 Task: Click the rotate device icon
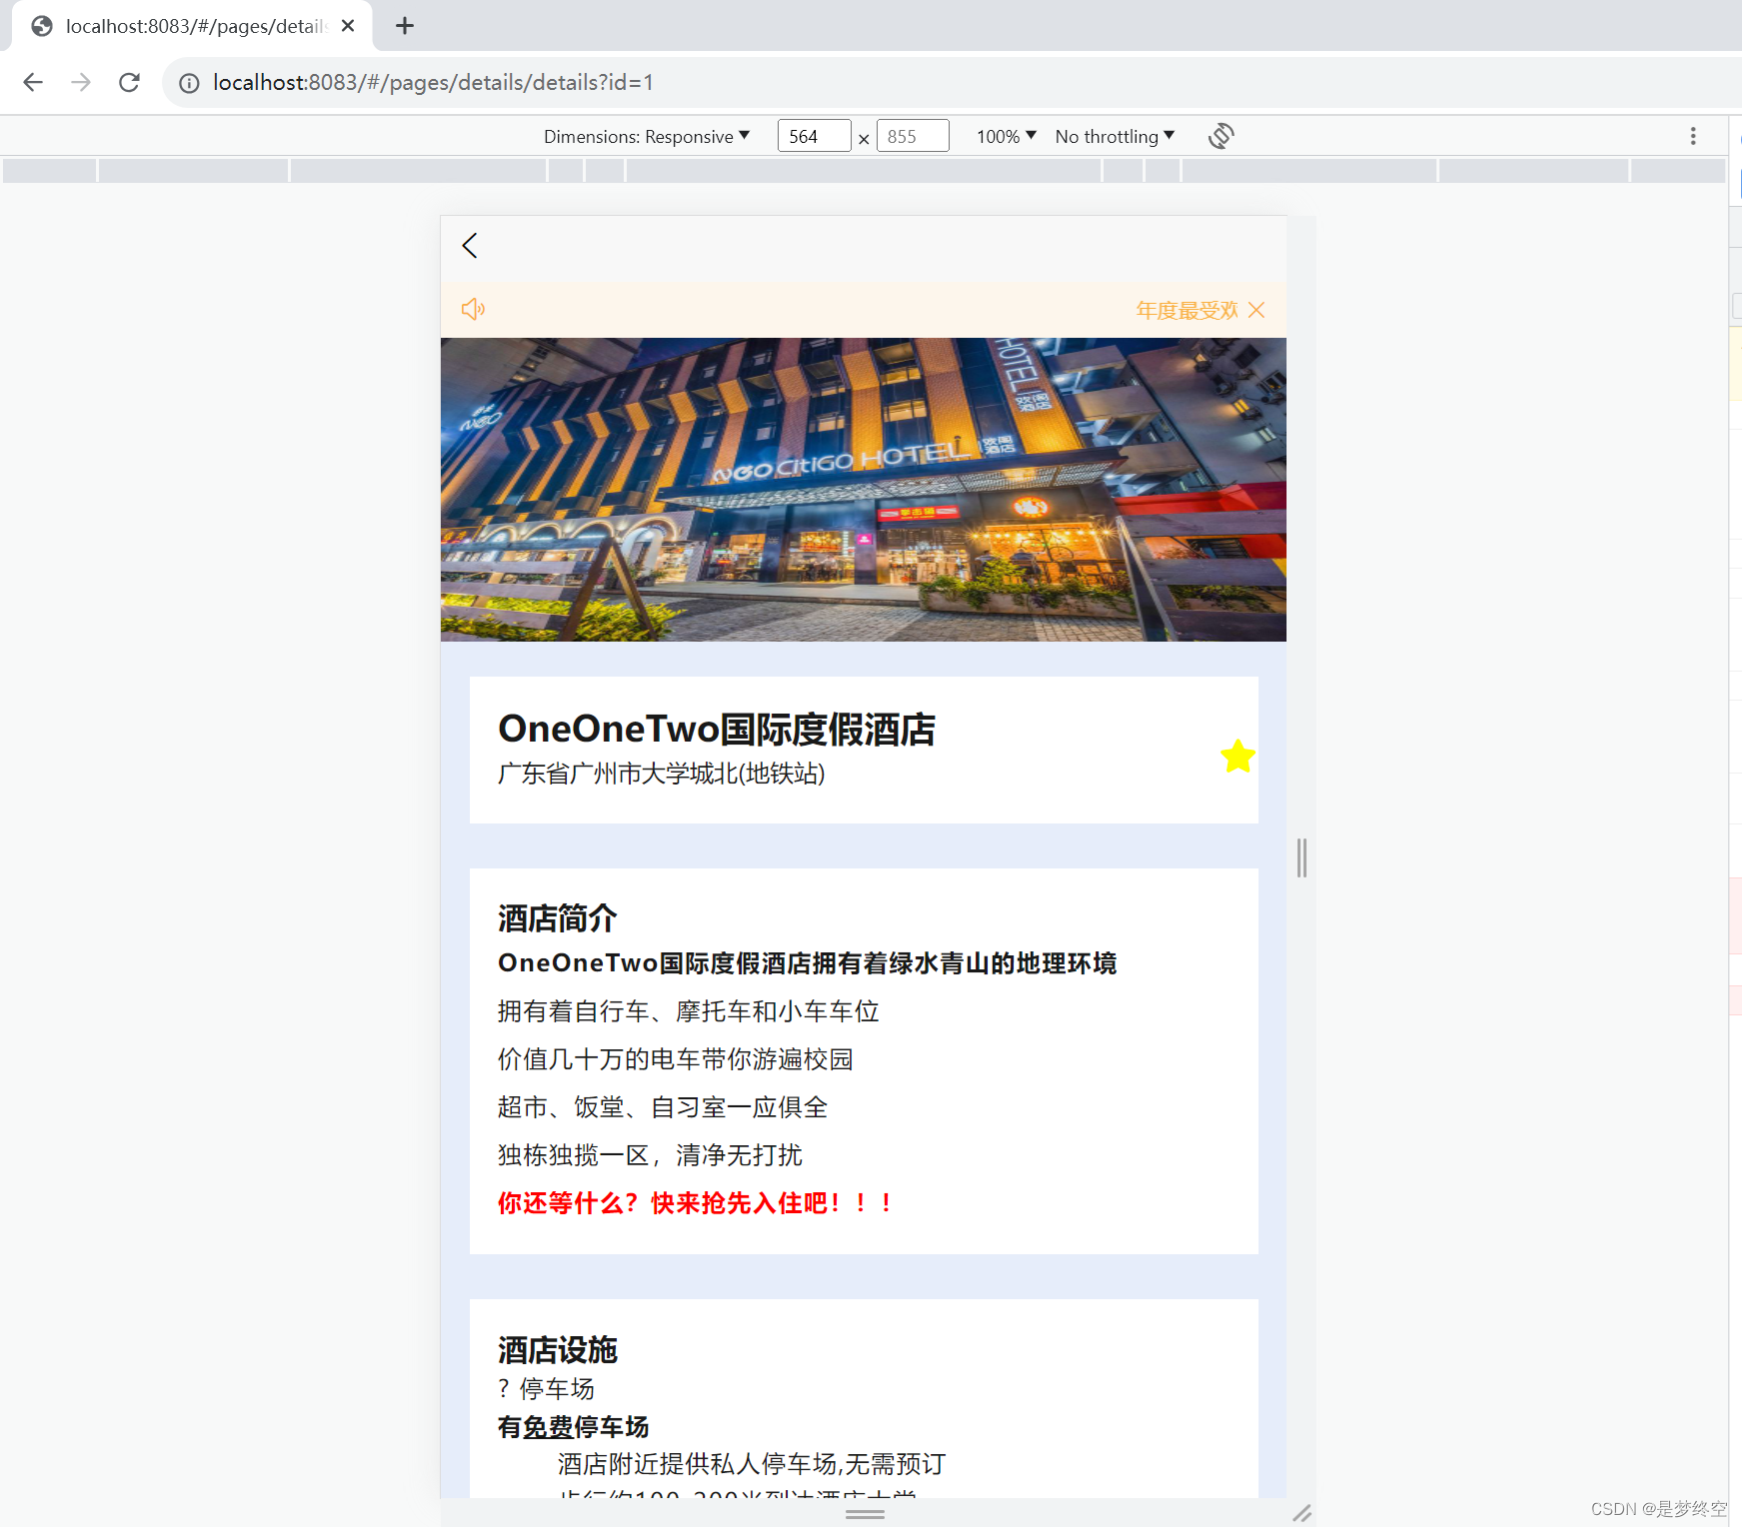(x=1221, y=136)
